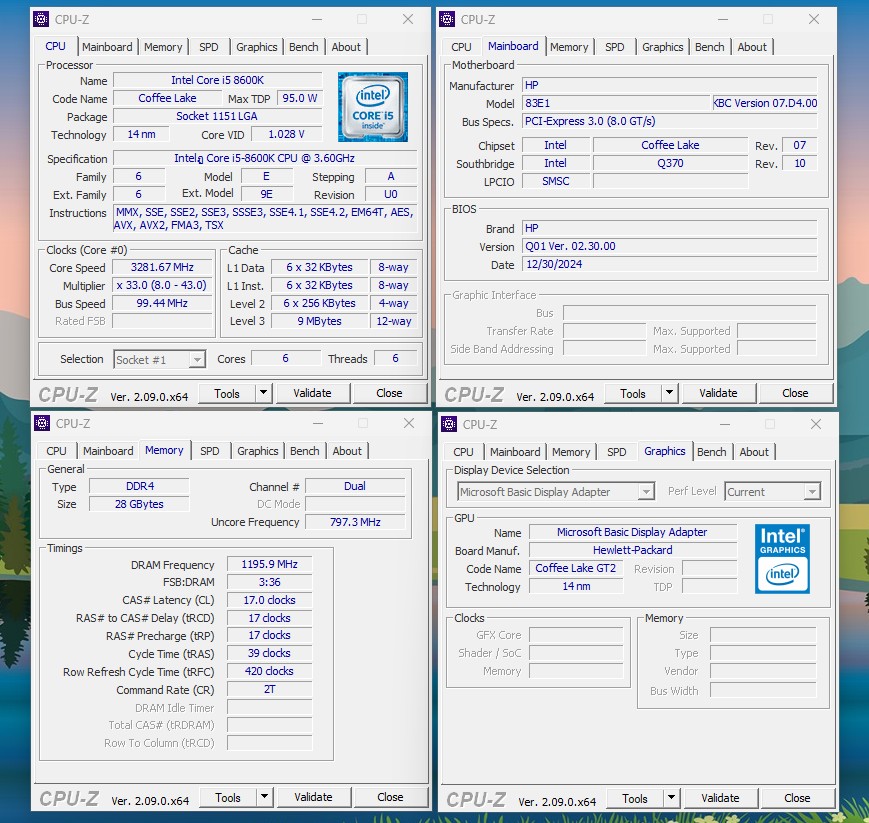Open the SPD tab in the Memory window
The width and height of the screenshot is (869, 823).
[x=209, y=451]
